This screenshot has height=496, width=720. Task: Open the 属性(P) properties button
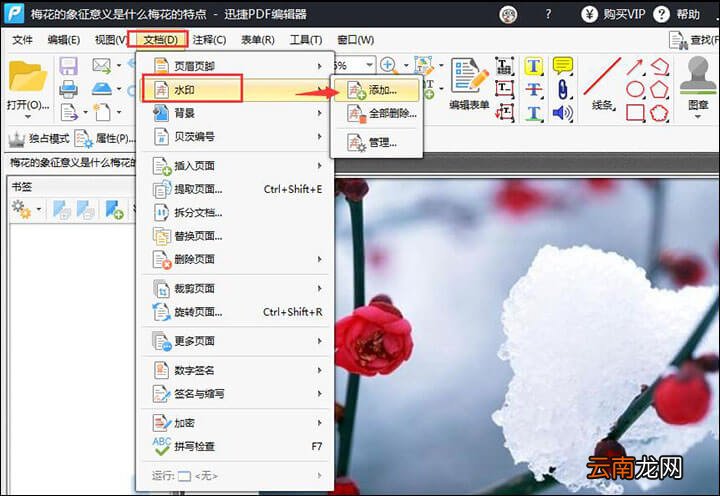point(105,138)
